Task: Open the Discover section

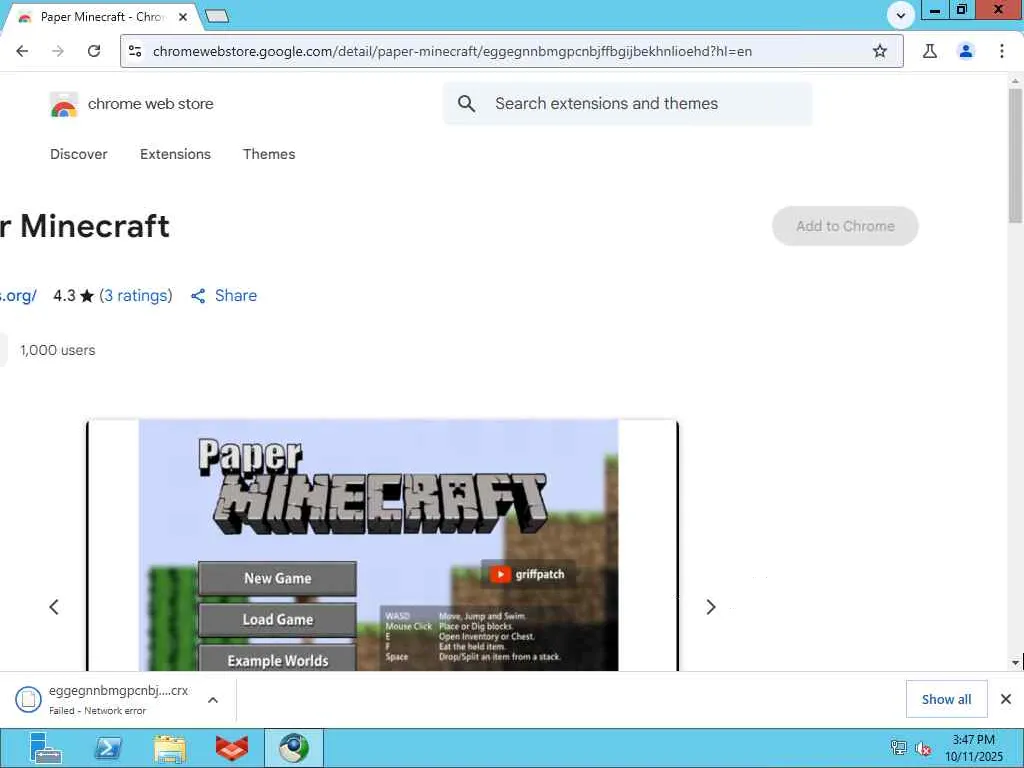Action: [x=78, y=154]
